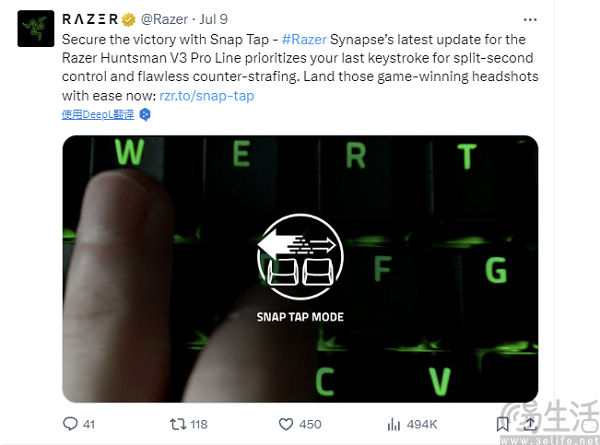Click the 118 repost count
This screenshot has width=600, height=445.
(x=199, y=424)
